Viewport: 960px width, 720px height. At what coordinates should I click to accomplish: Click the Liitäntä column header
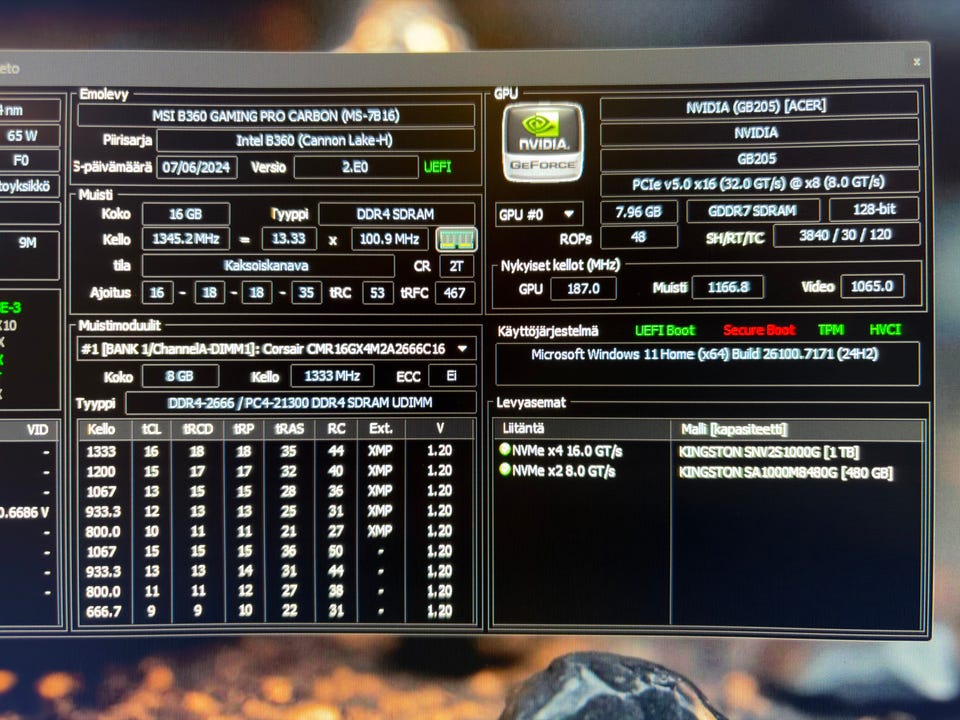pos(581,429)
